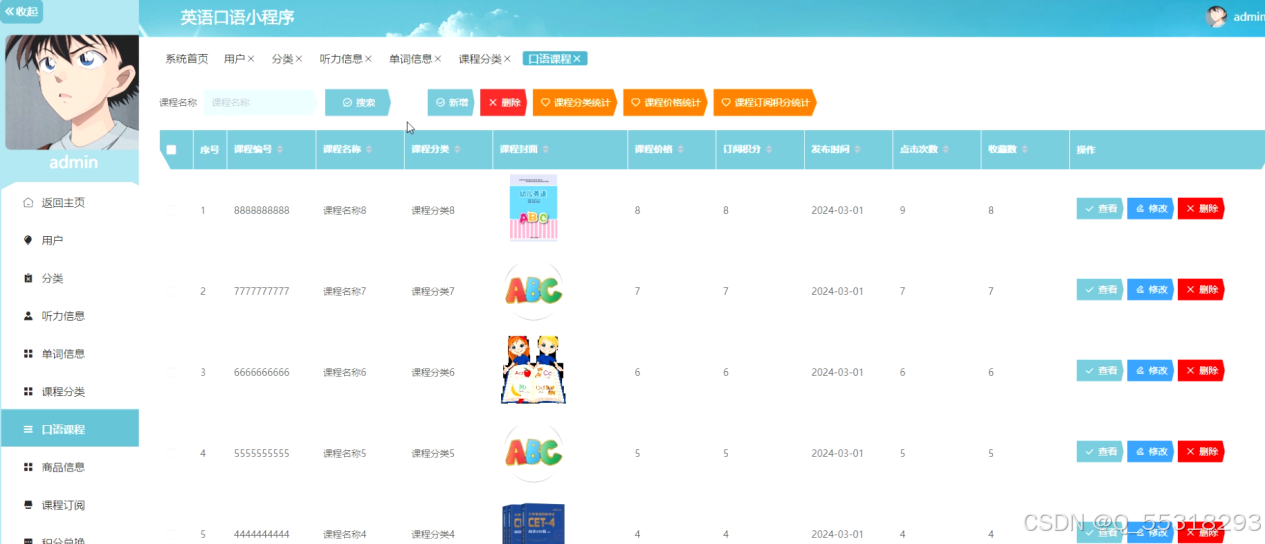The image size is (1265, 544).
Task: Open 课程价格统计 statistics
Action: coord(665,102)
